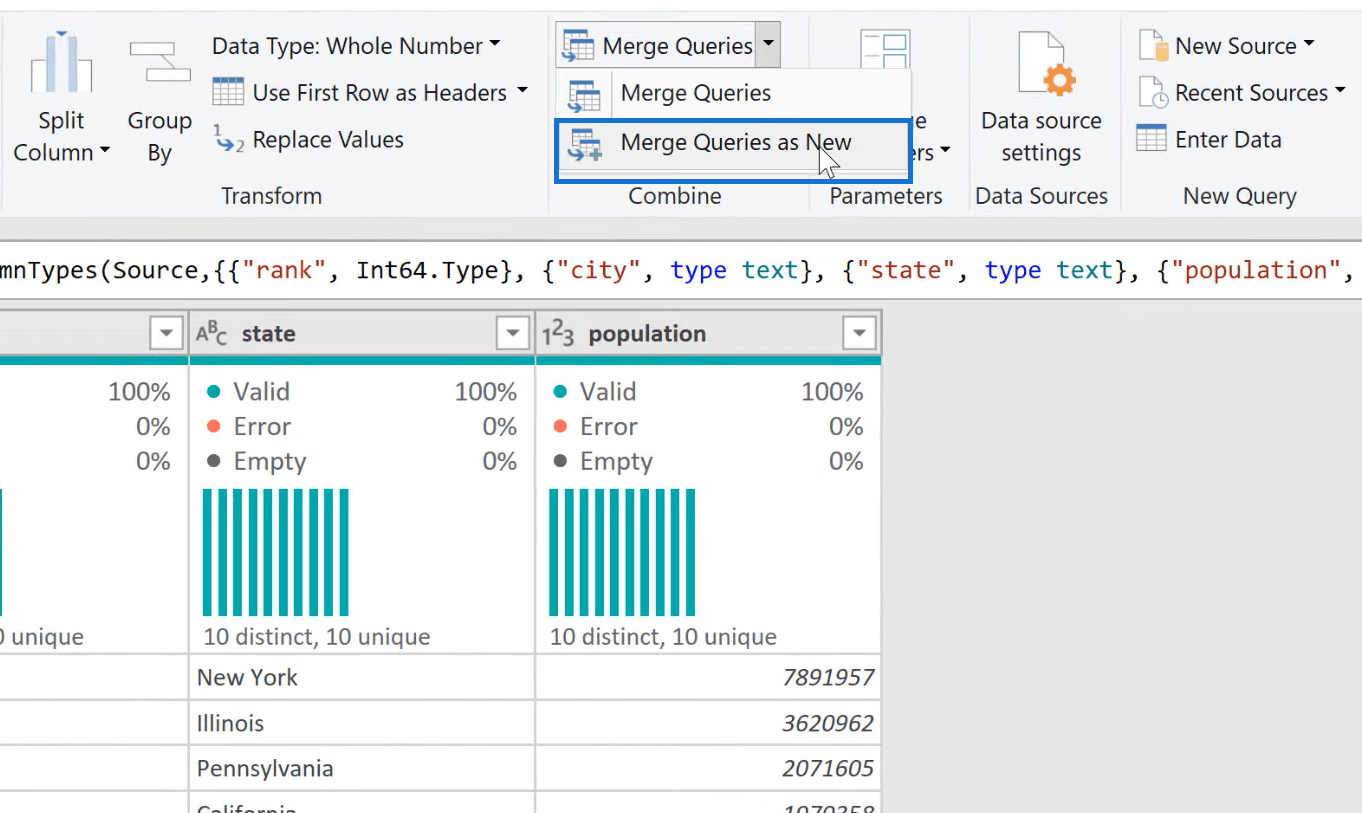Select the Pennsylvania cell

[x=361, y=768]
